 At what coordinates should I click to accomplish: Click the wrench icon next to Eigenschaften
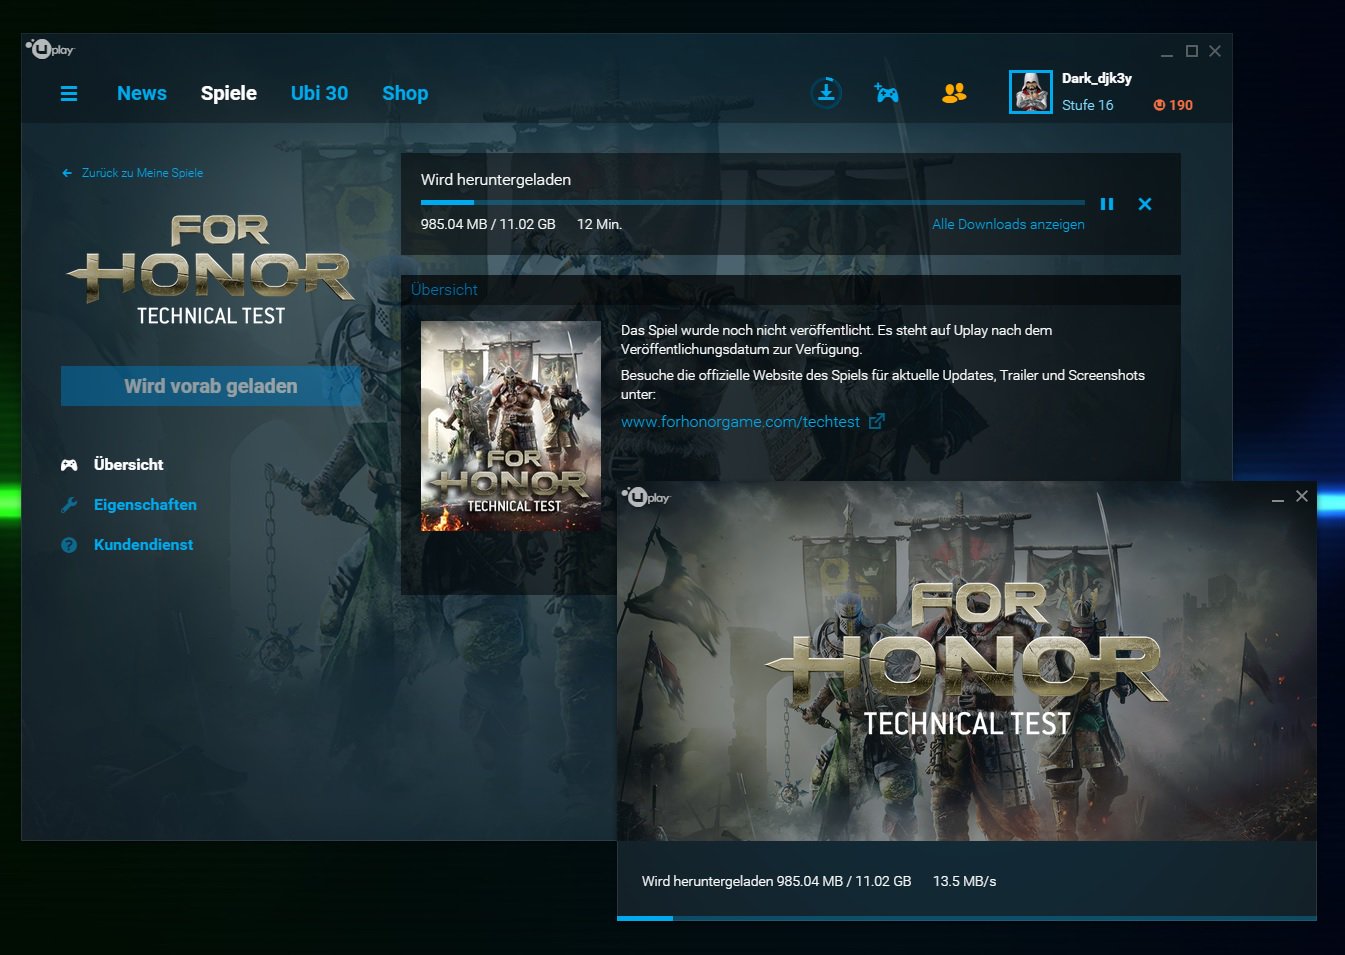click(x=69, y=505)
